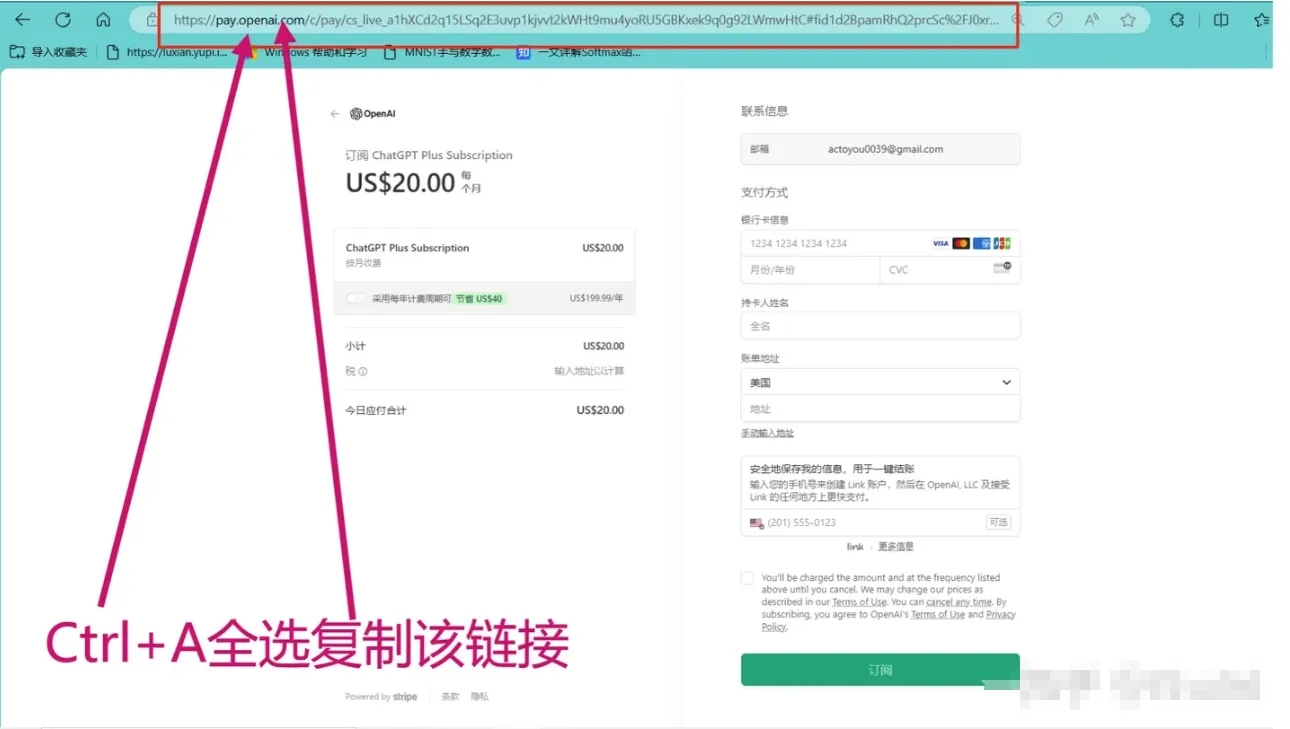Open the 导入收藏夹 bookmark folder
Image resolution: width=1290 pixels, height=729 pixels.
click(x=48, y=52)
